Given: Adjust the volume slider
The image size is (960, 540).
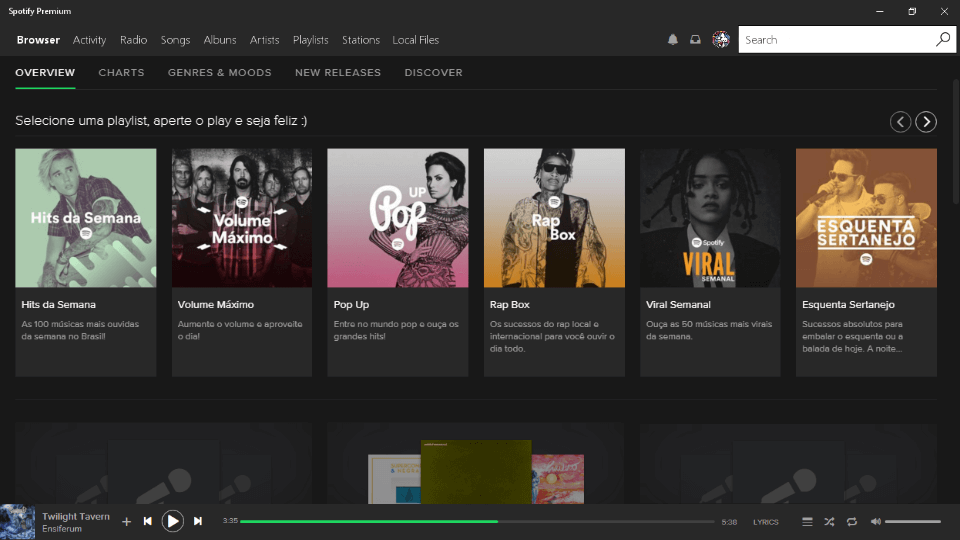Looking at the screenshot, I should pos(912,522).
